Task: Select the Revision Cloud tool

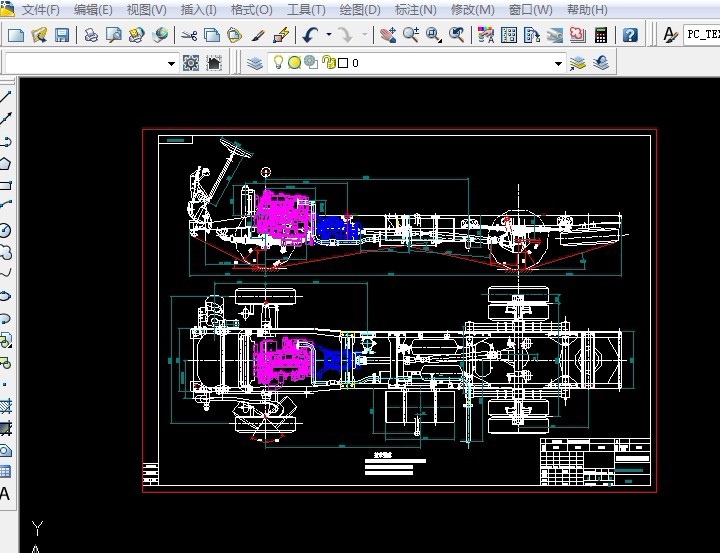Action: pyautogui.click(x=6, y=252)
